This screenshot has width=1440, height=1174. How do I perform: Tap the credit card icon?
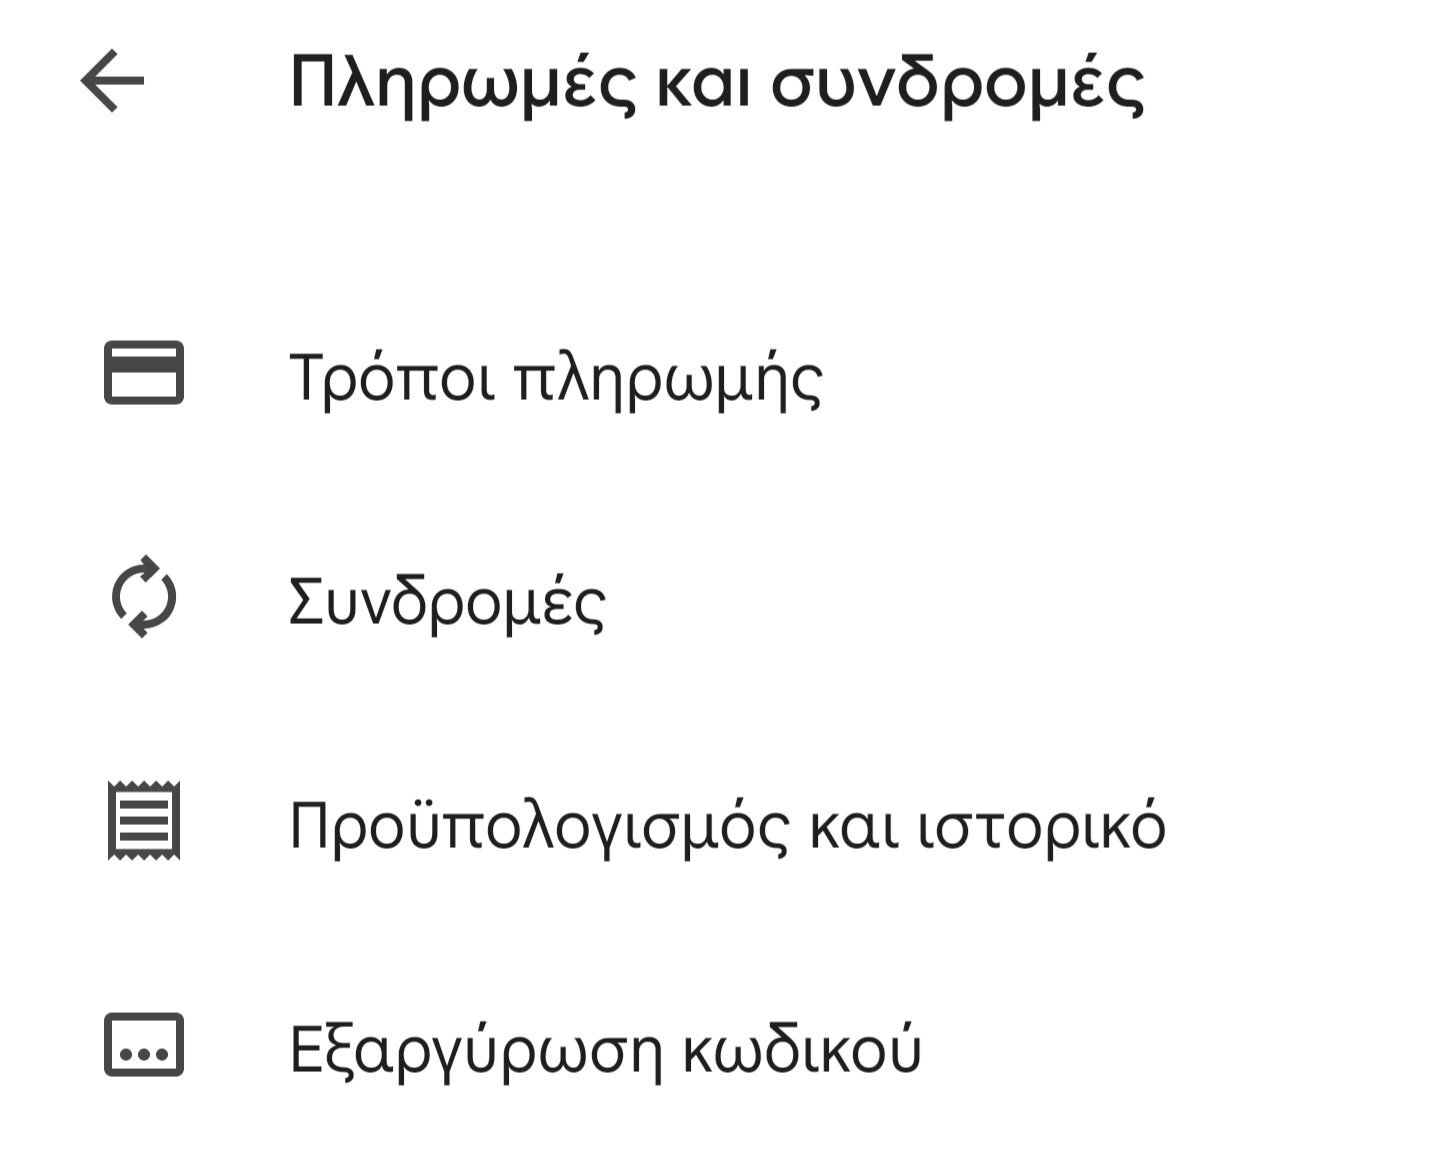144,373
